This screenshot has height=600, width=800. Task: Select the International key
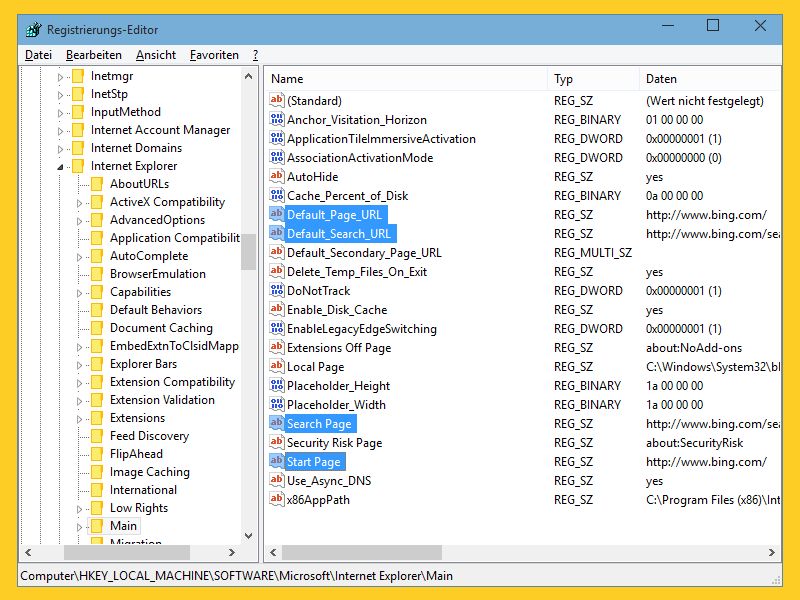tap(143, 490)
